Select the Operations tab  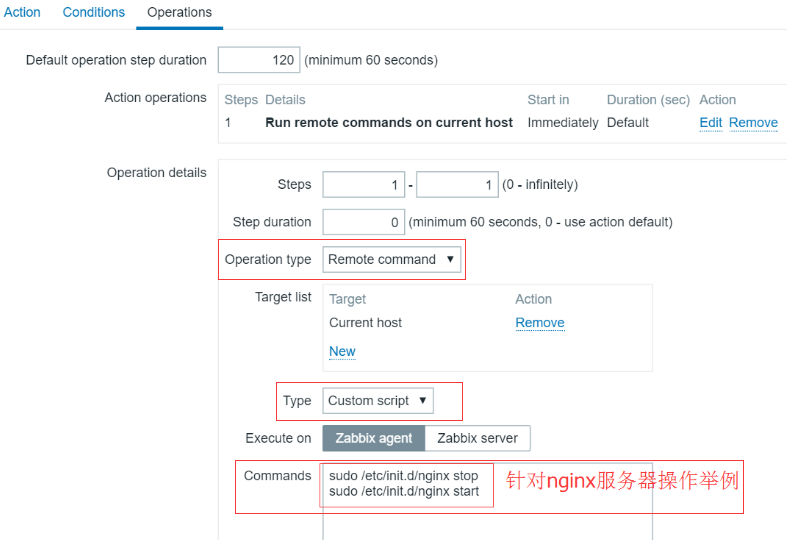coord(179,12)
